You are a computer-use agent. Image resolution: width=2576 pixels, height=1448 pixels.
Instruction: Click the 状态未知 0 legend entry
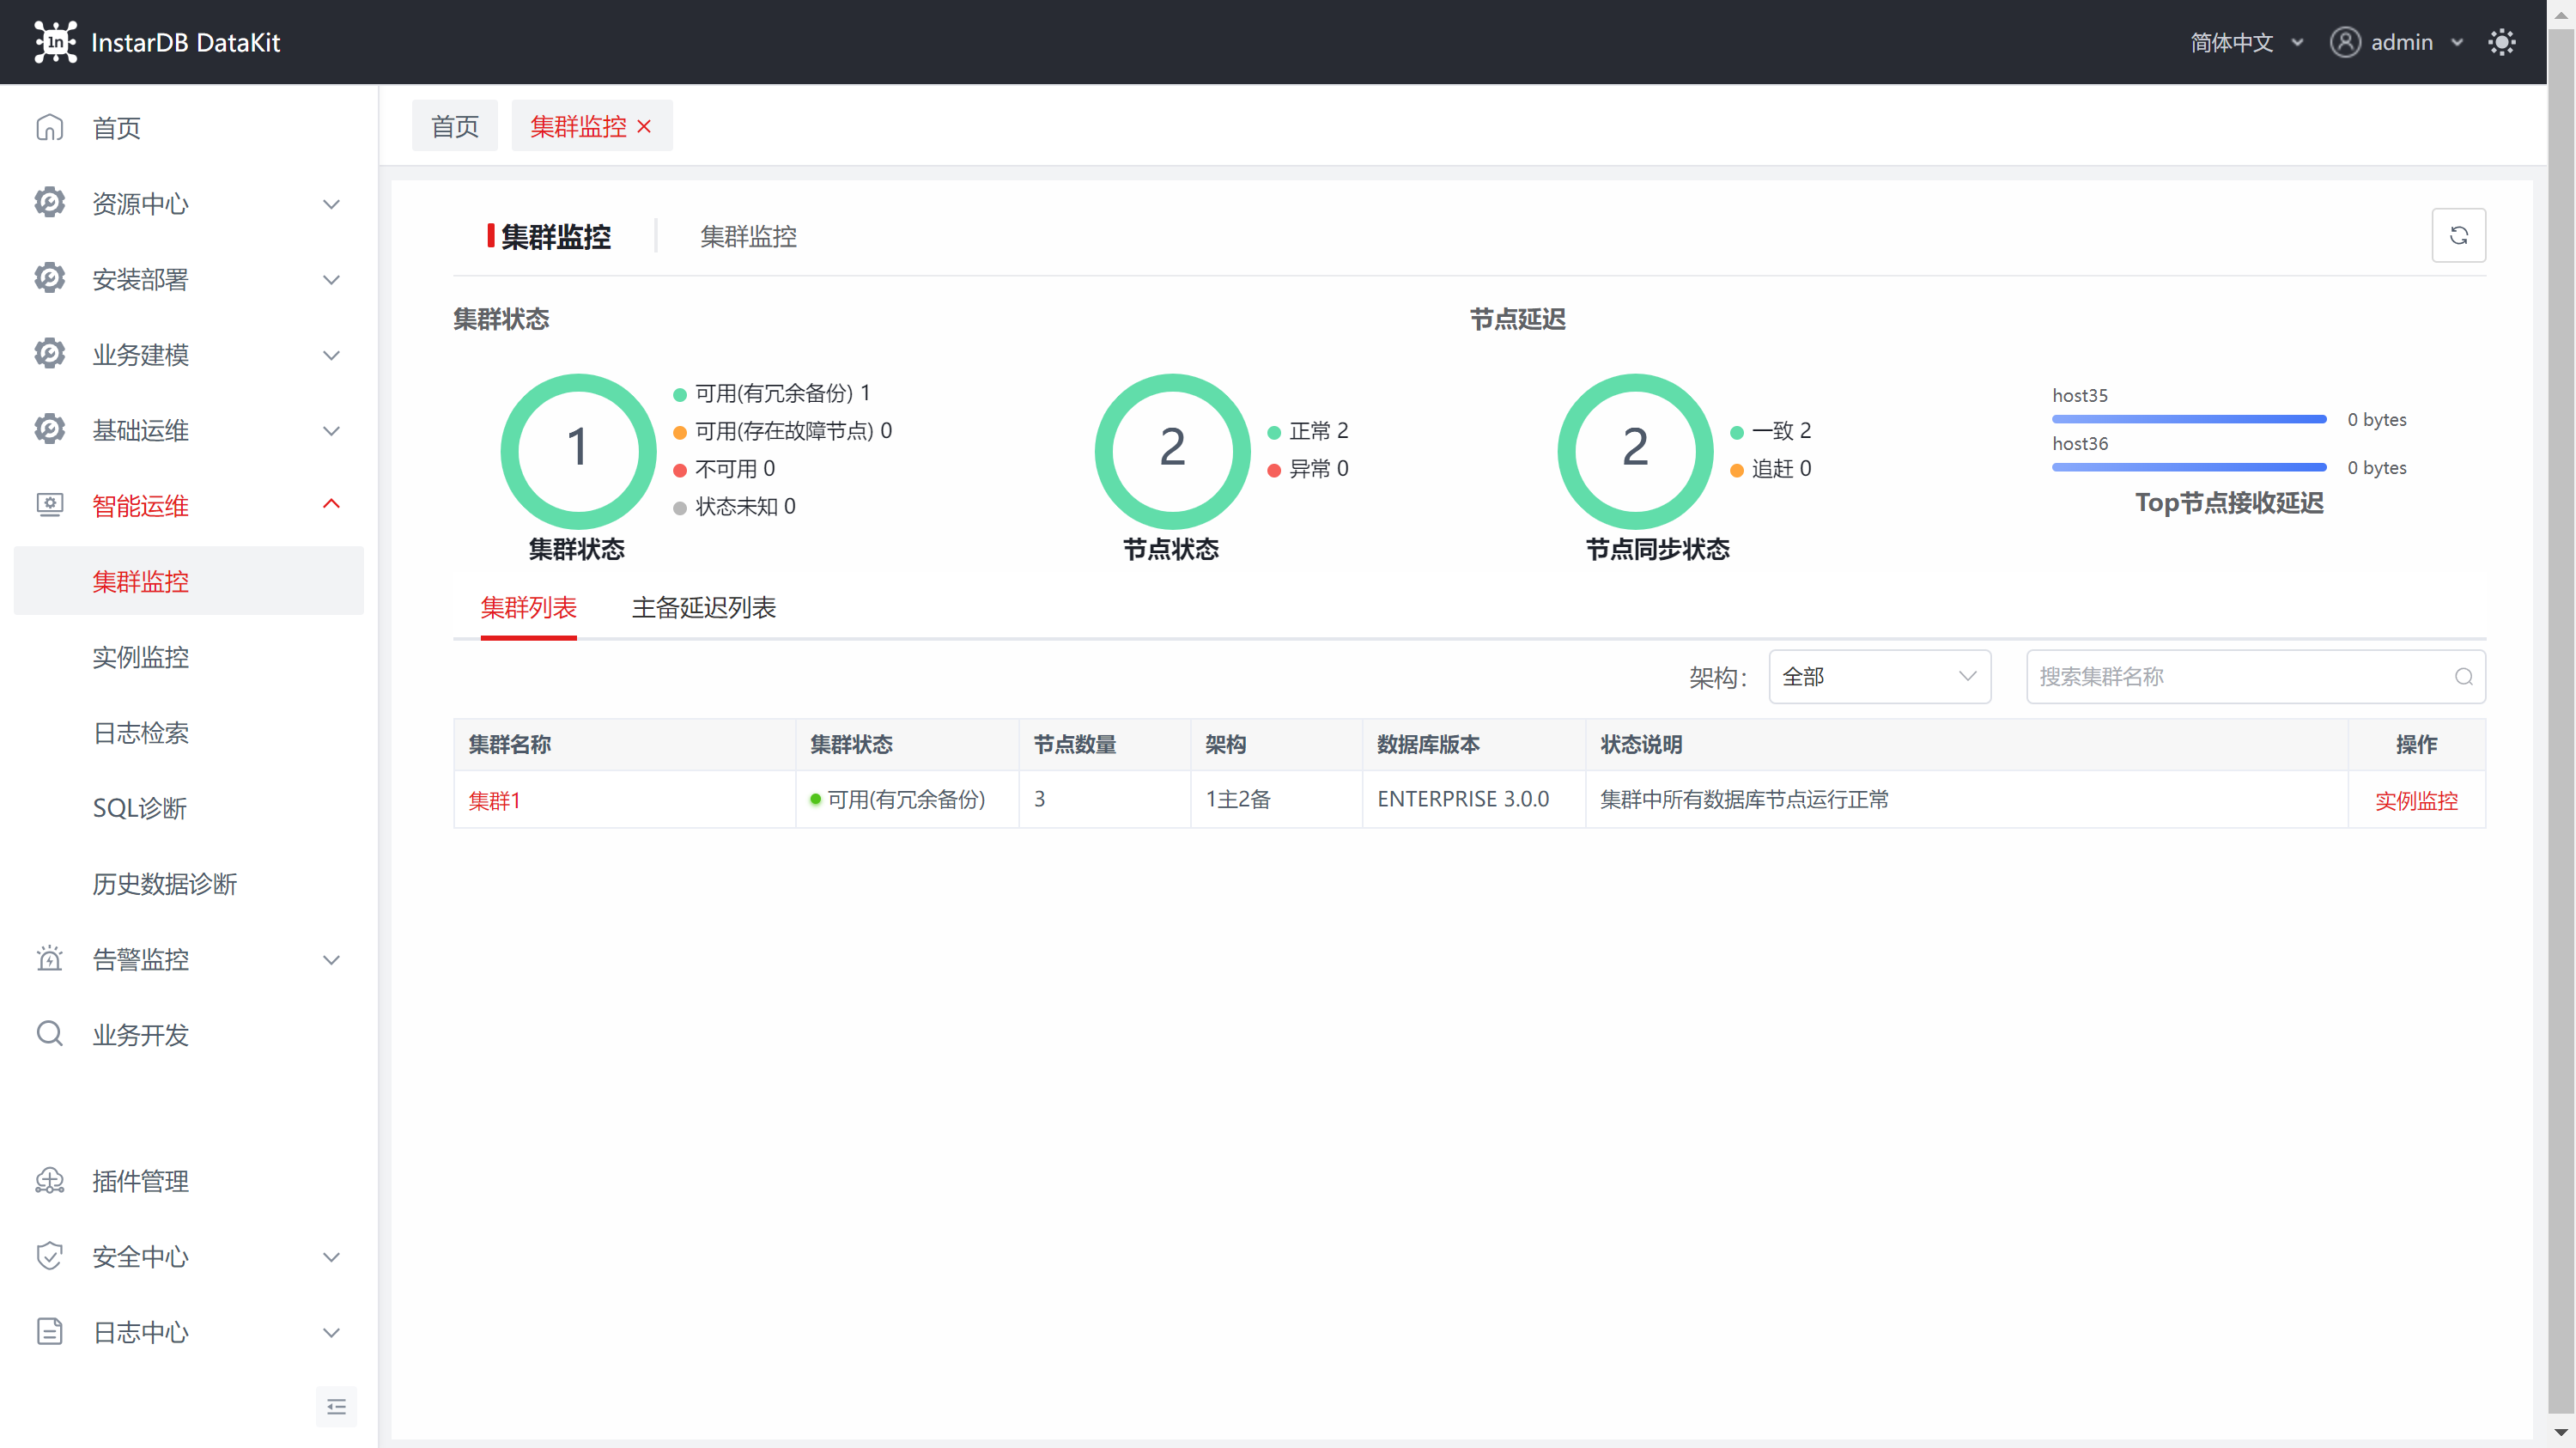[734, 507]
